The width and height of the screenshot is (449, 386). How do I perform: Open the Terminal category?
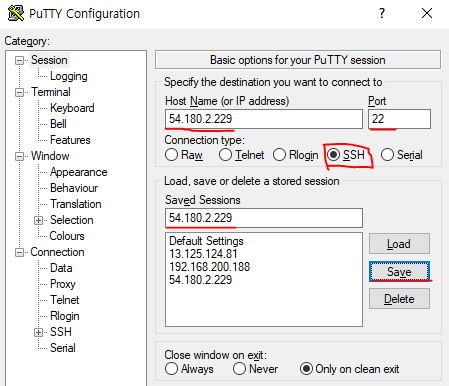(x=51, y=92)
